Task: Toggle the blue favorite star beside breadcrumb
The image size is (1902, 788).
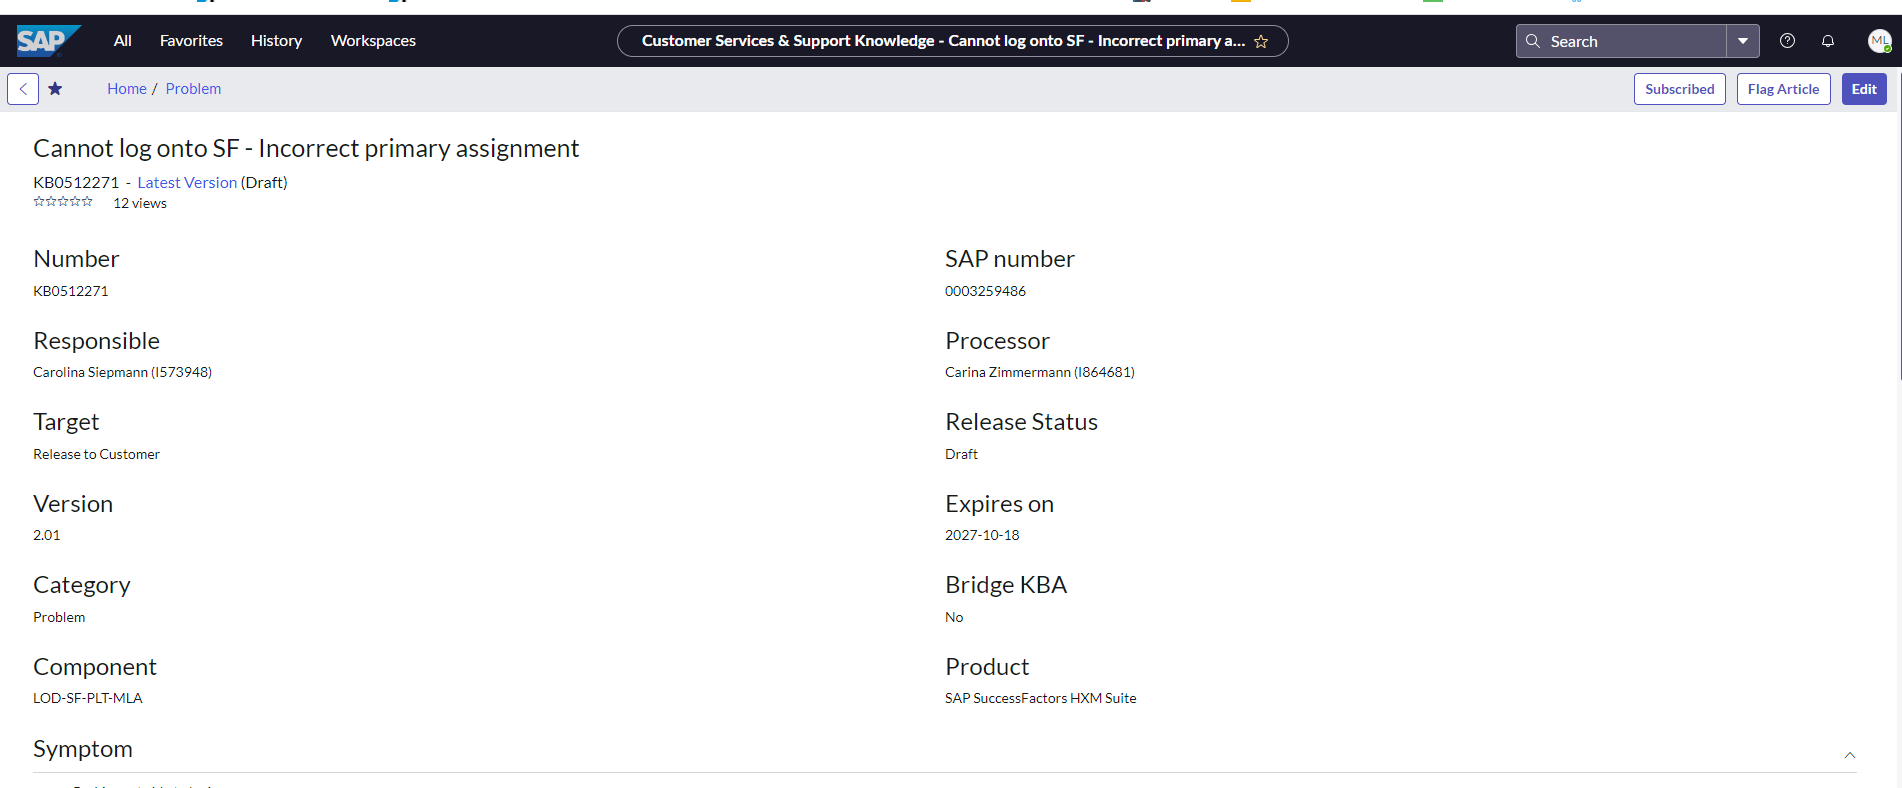Action: (x=55, y=89)
